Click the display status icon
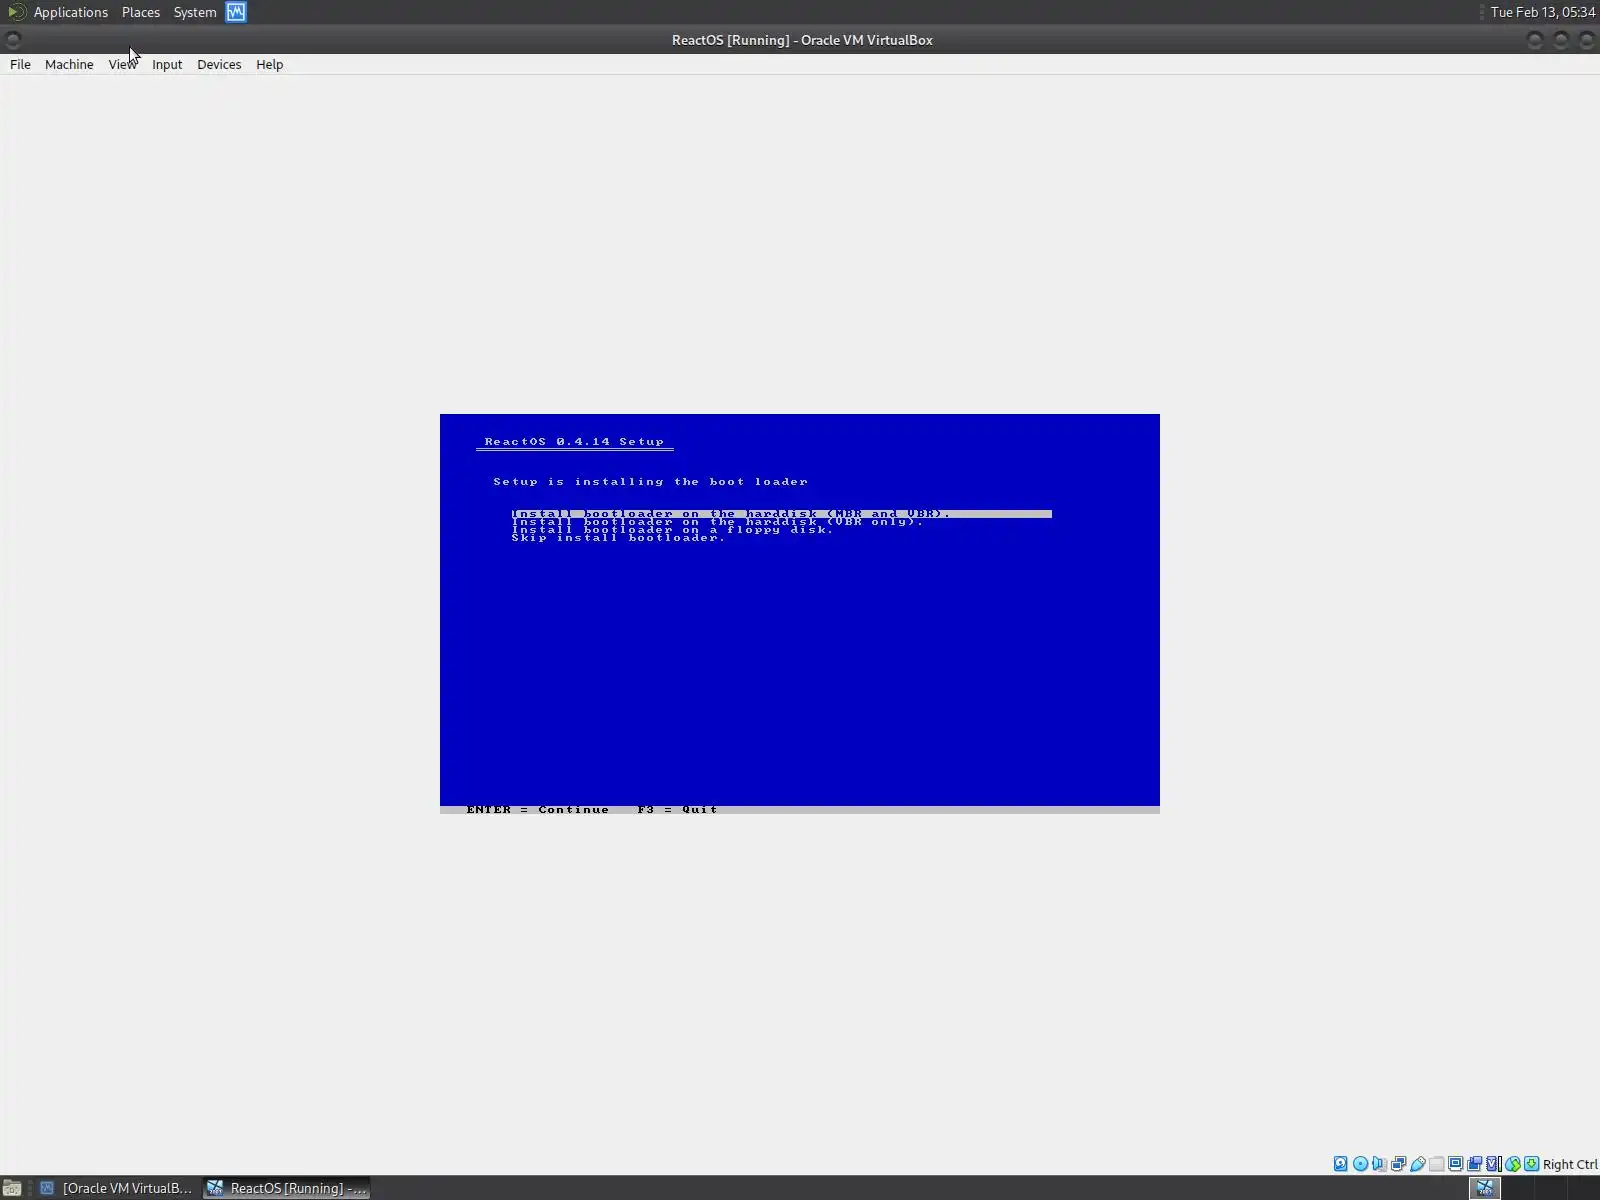 point(1455,1164)
